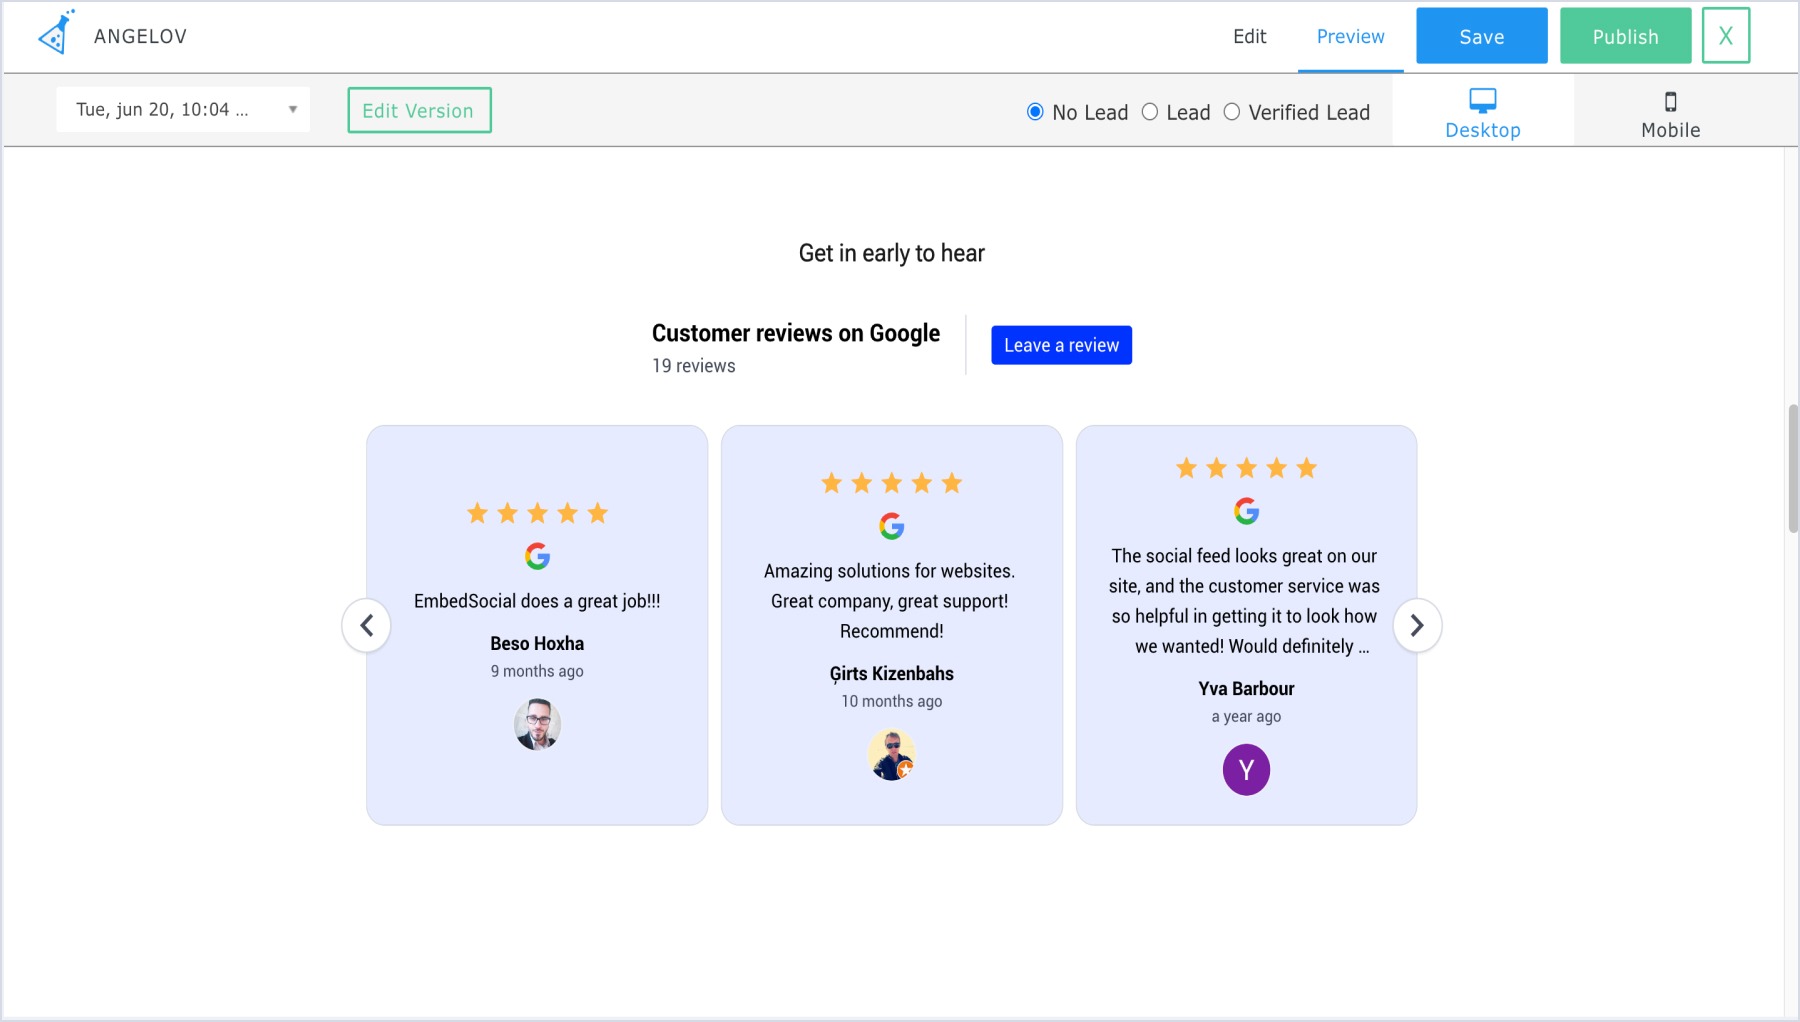Switch to Mobile preview mode
Image resolution: width=1800 pixels, height=1022 pixels.
pos(1670,112)
